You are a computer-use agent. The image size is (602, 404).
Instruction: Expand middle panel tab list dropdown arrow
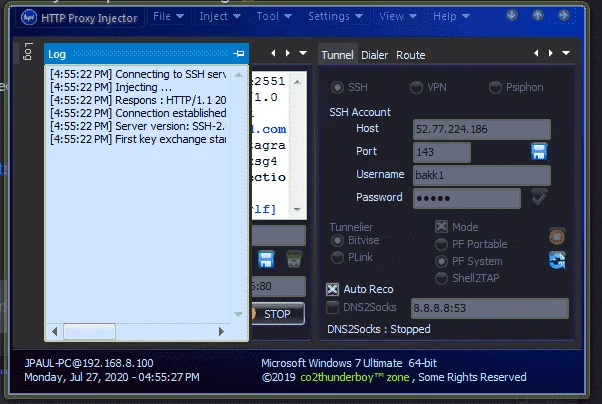pyautogui.click(x=303, y=53)
